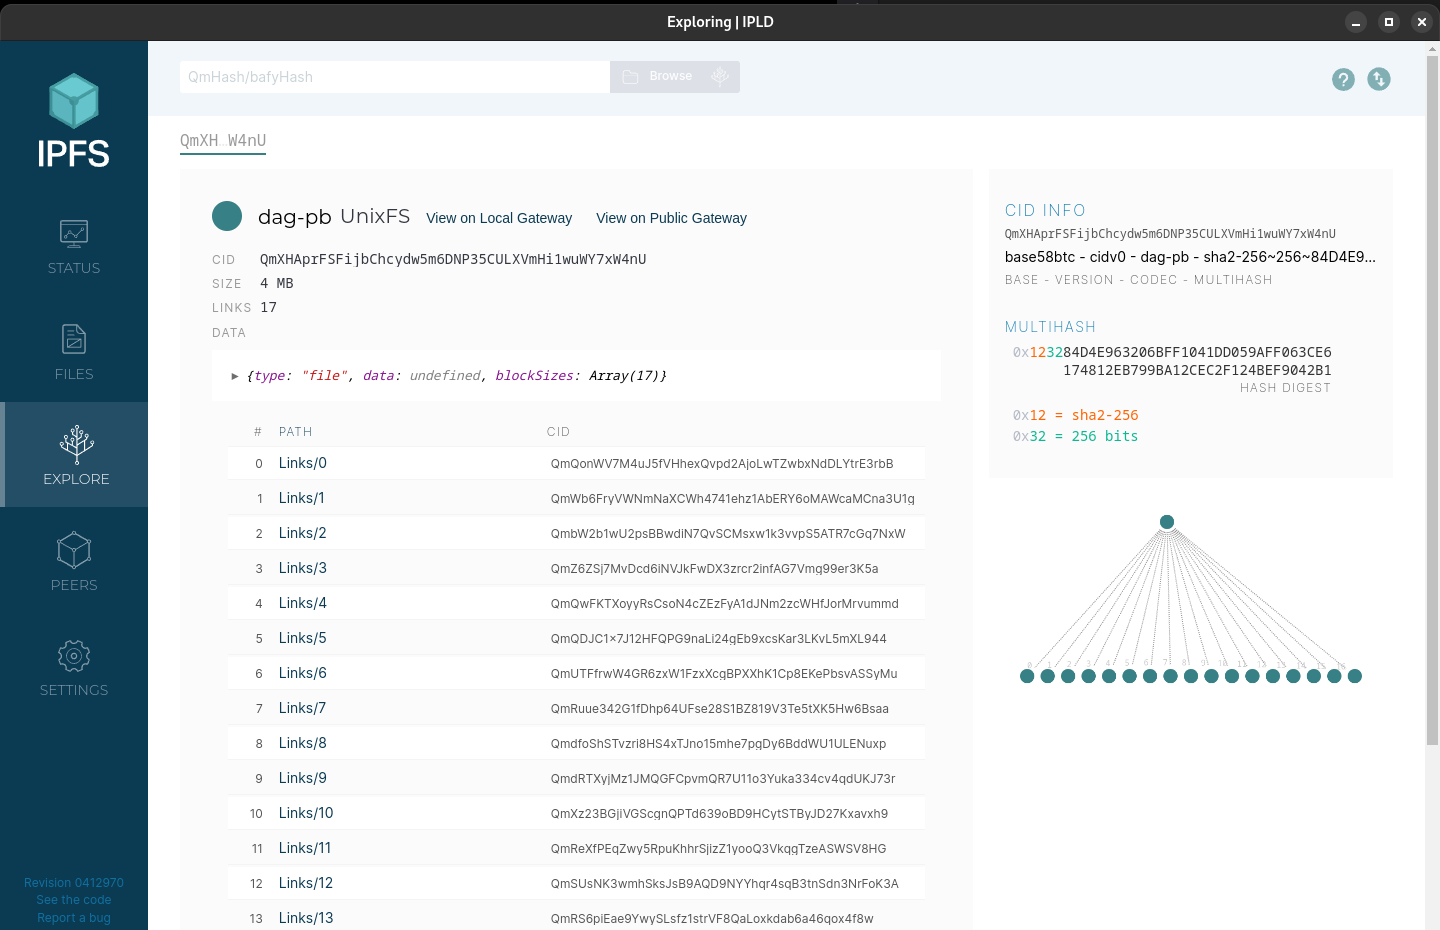Open Links/11
Viewport: 1440px width, 930px height.
click(305, 848)
